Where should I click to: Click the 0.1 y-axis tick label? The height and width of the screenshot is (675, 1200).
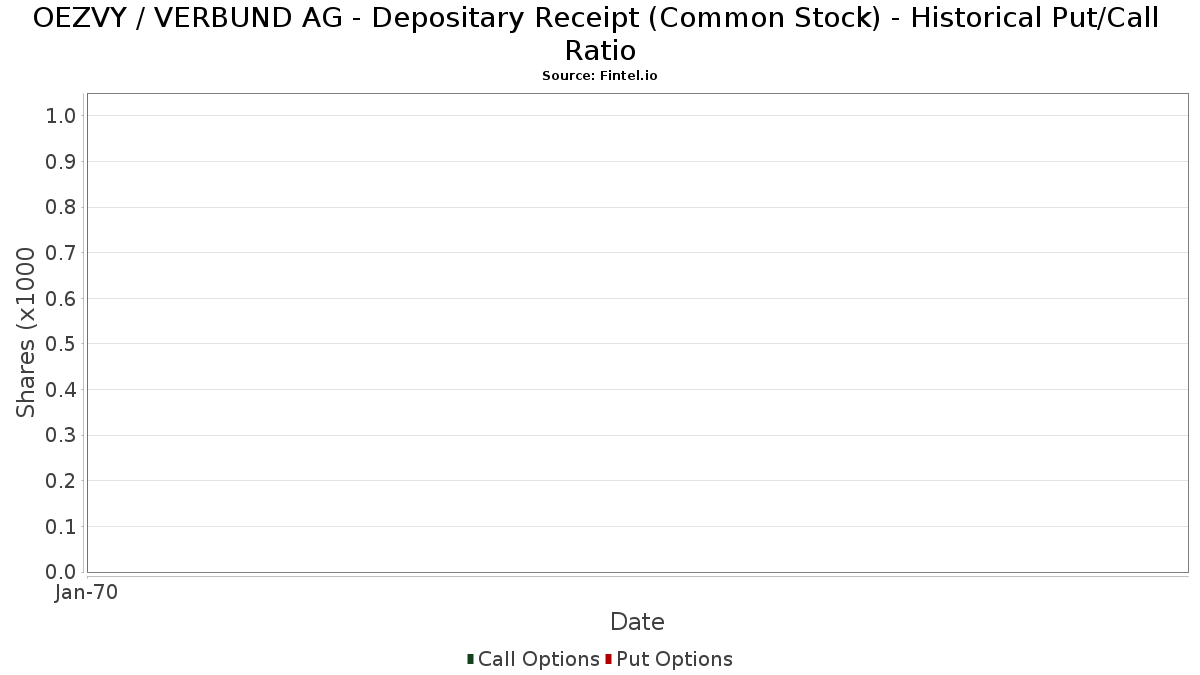[x=61, y=527]
